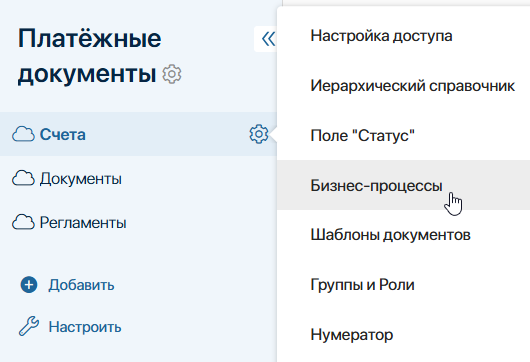Click cloud icon beside Регламенты

(23, 222)
